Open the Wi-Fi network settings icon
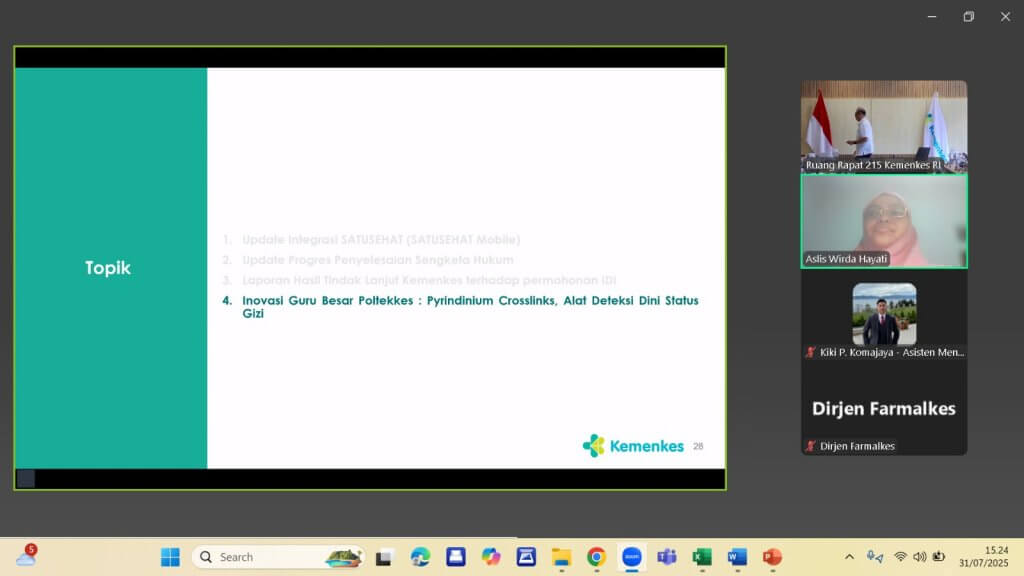 click(x=900, y=557)
